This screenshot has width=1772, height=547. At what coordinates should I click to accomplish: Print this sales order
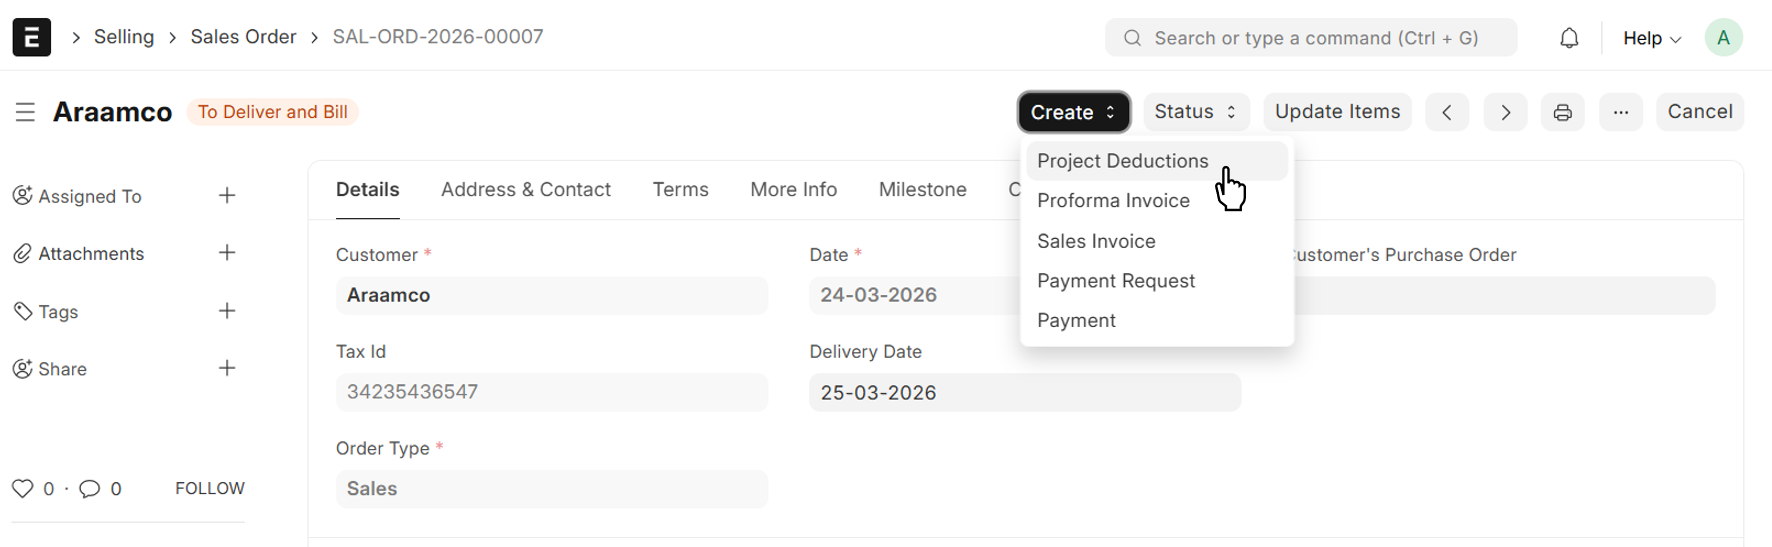(x=1562, y=112)
